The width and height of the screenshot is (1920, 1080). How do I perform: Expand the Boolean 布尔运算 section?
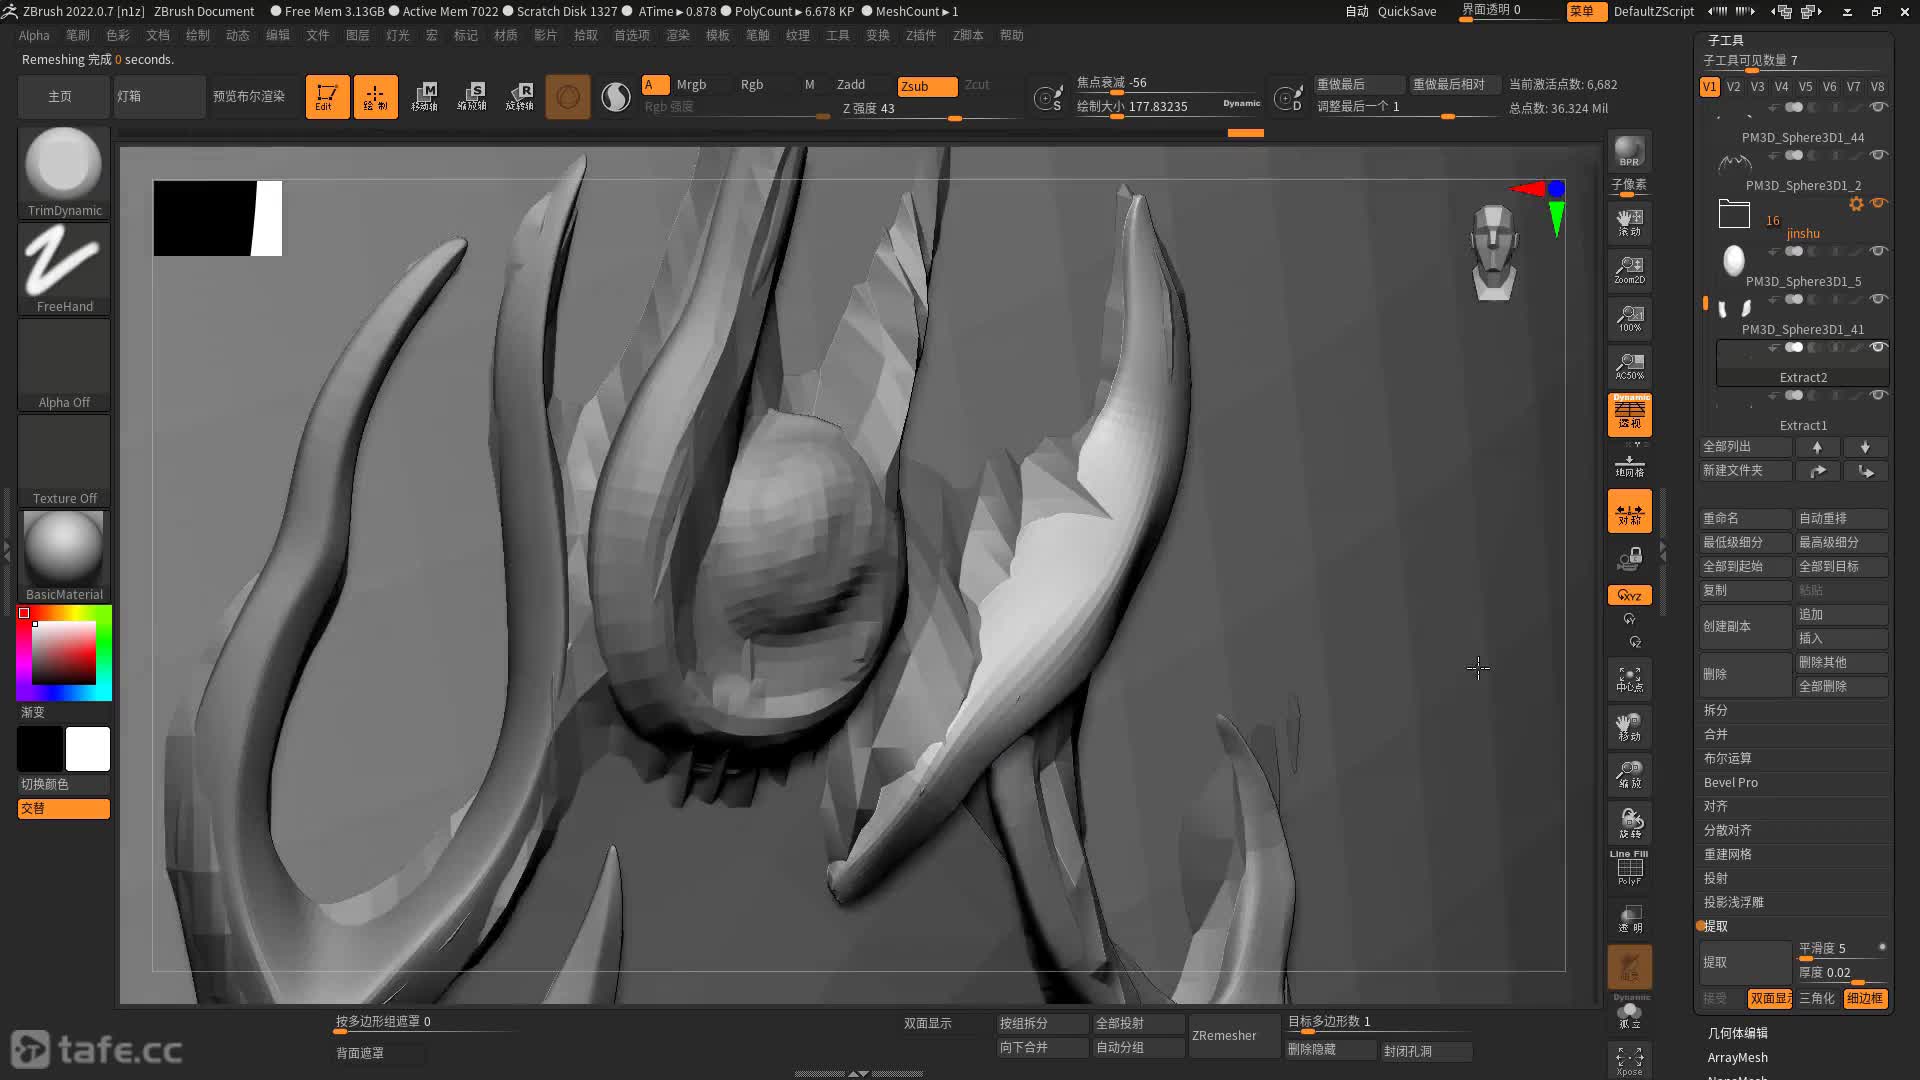(1727, 758)
